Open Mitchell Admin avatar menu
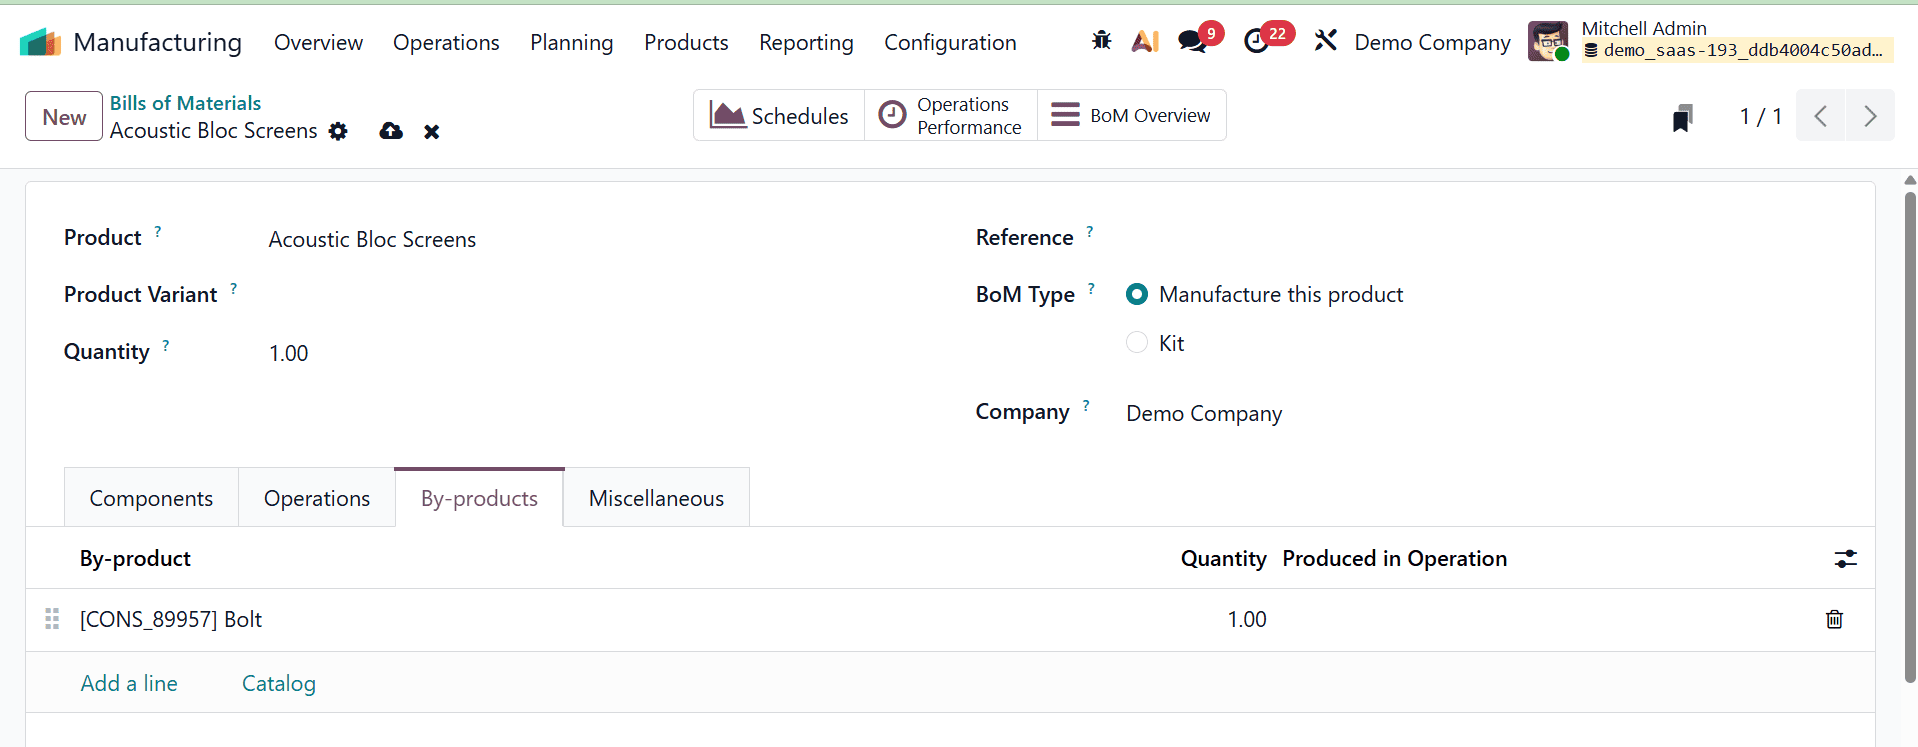The image size is (1918, 747). pyautogui.click(x=1548, y=41)
